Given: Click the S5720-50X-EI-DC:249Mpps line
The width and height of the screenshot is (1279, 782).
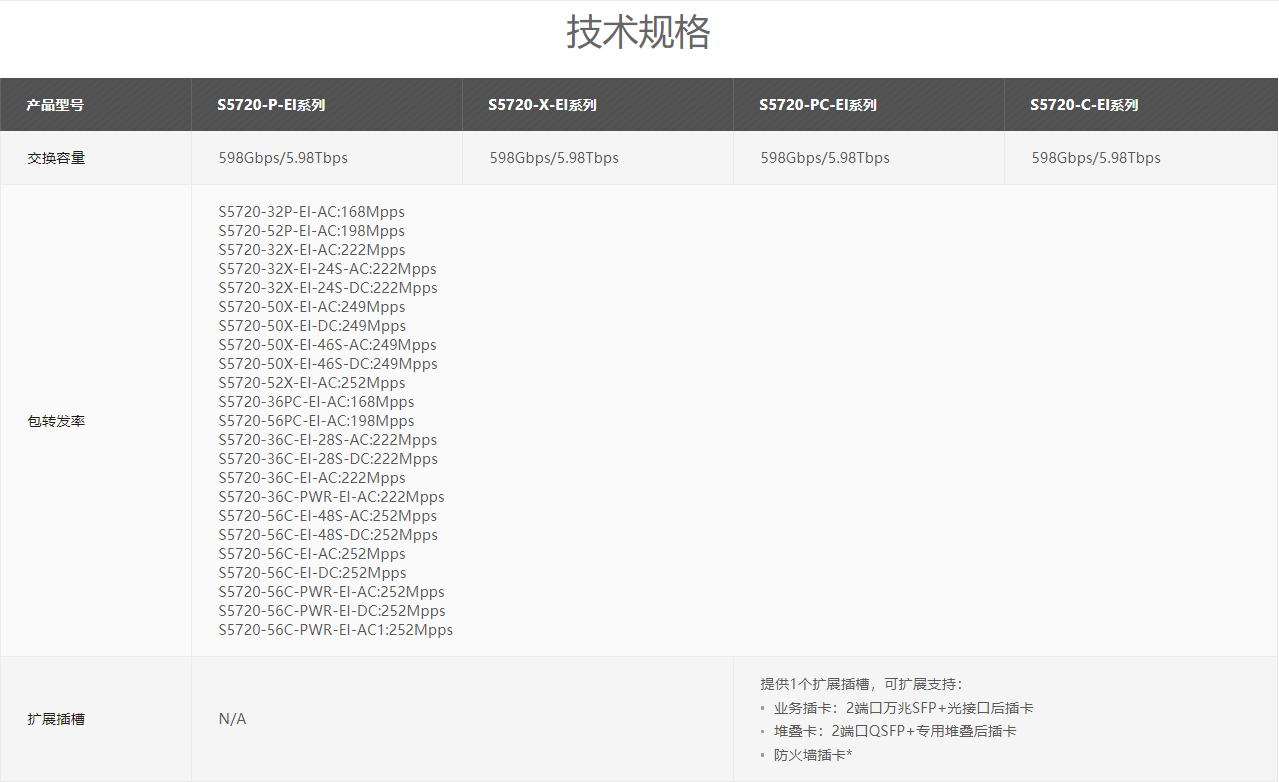Looking at the screenshot, I should pyautogui.click(x=312, y=326).
